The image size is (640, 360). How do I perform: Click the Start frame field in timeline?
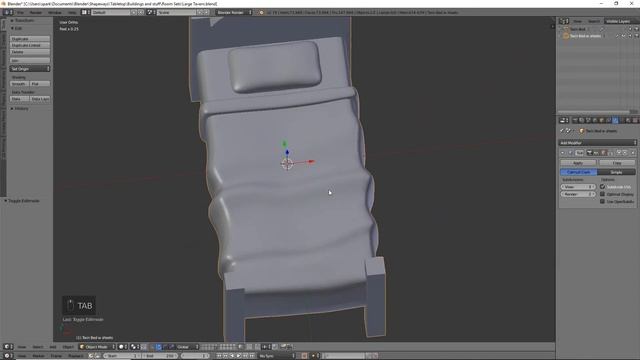coord(121,356)
